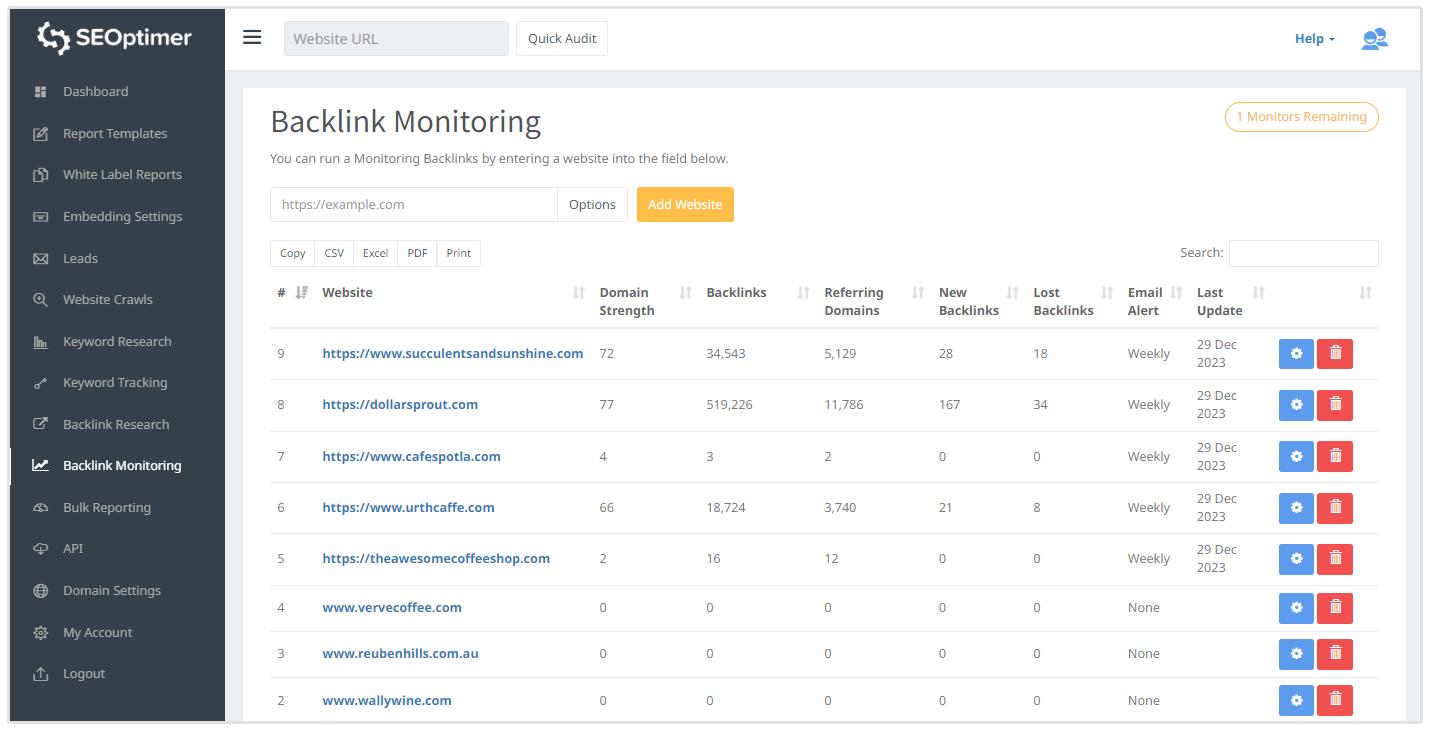Screen dimensions: 1430x730
Task: Export table as CSV
Action: 334,253
